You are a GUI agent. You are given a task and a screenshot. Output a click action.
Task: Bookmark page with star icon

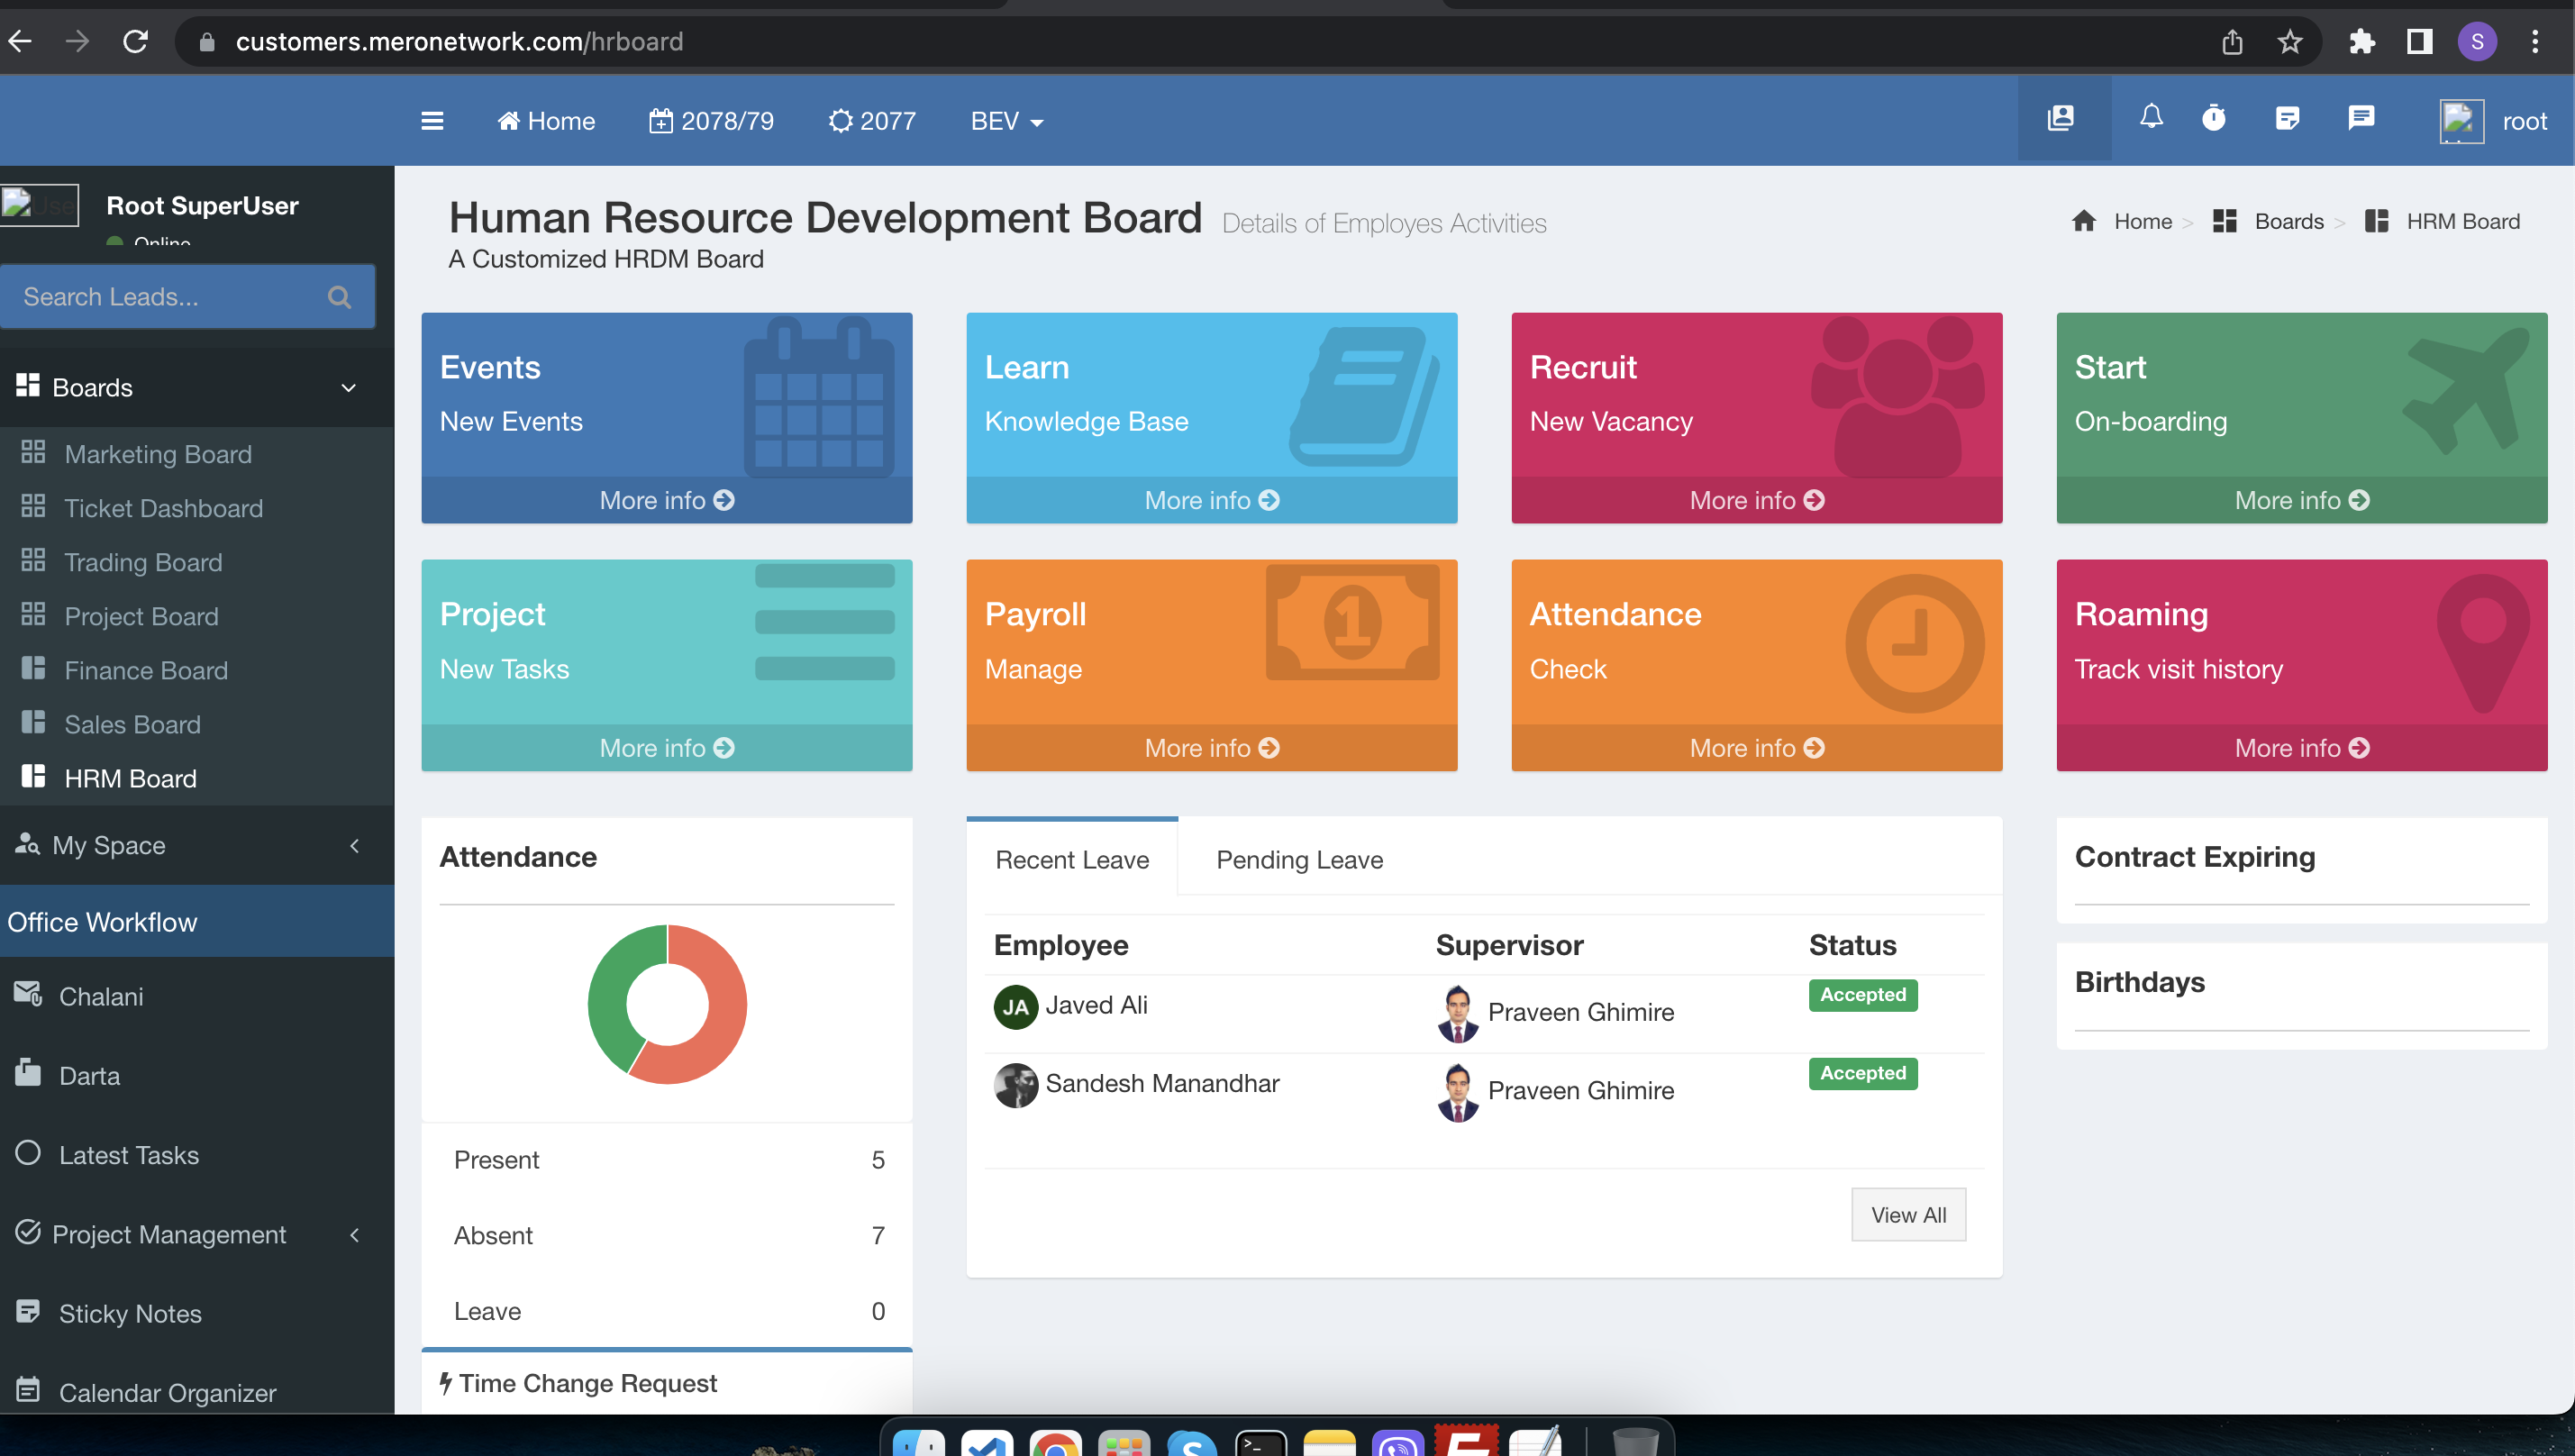(x=2289, y=41)
